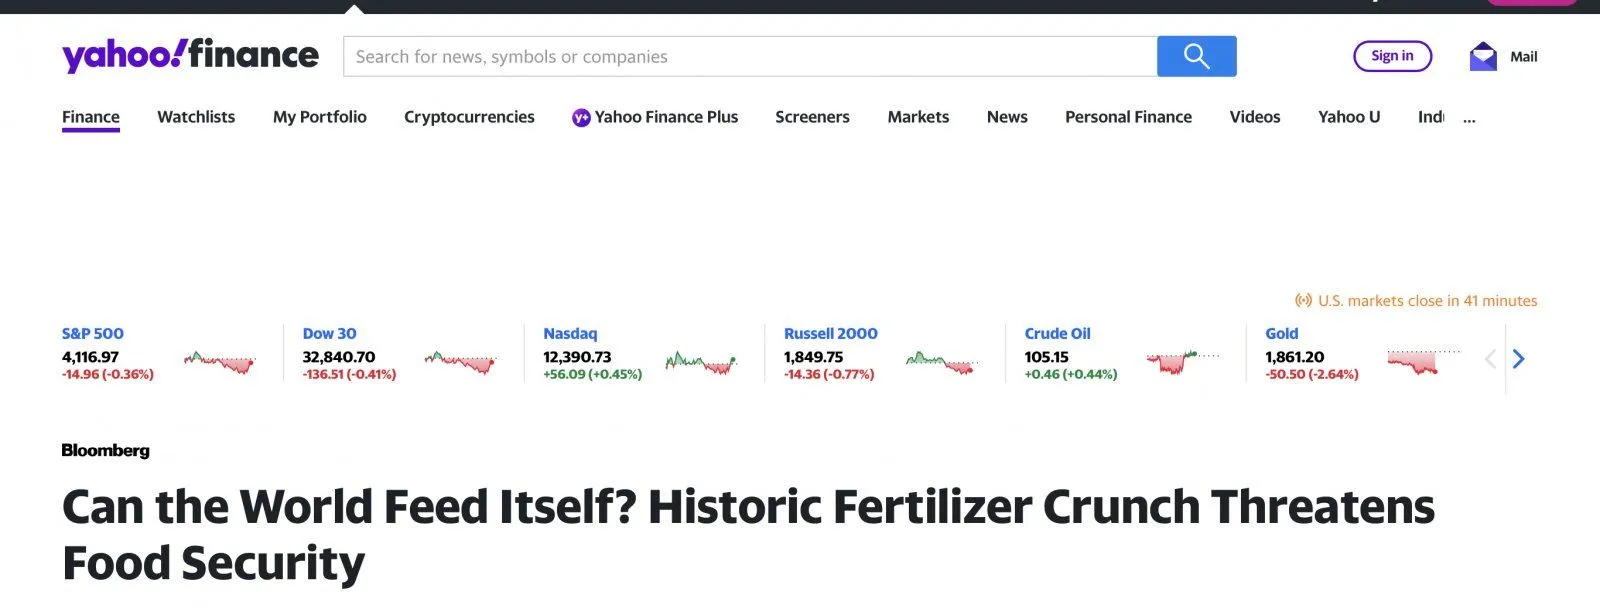Select the Cryptocurrencies menu item
Screen dimensions: 1600x615
pos(469,117)
